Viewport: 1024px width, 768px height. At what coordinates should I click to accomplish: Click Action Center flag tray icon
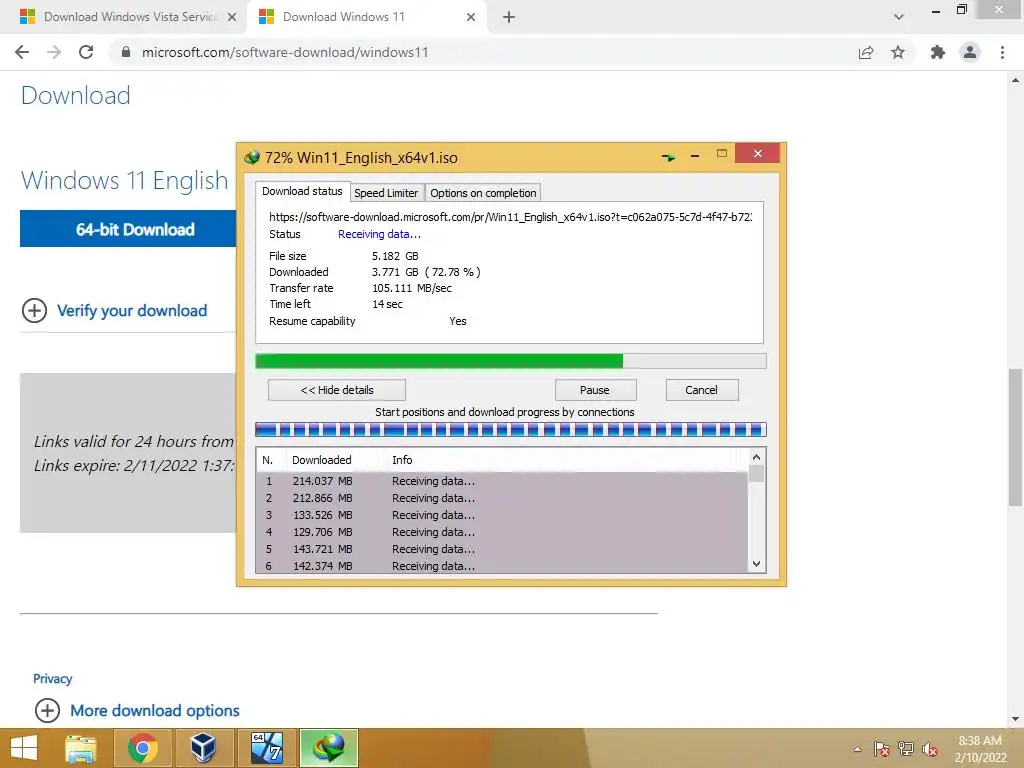point(881,749)
